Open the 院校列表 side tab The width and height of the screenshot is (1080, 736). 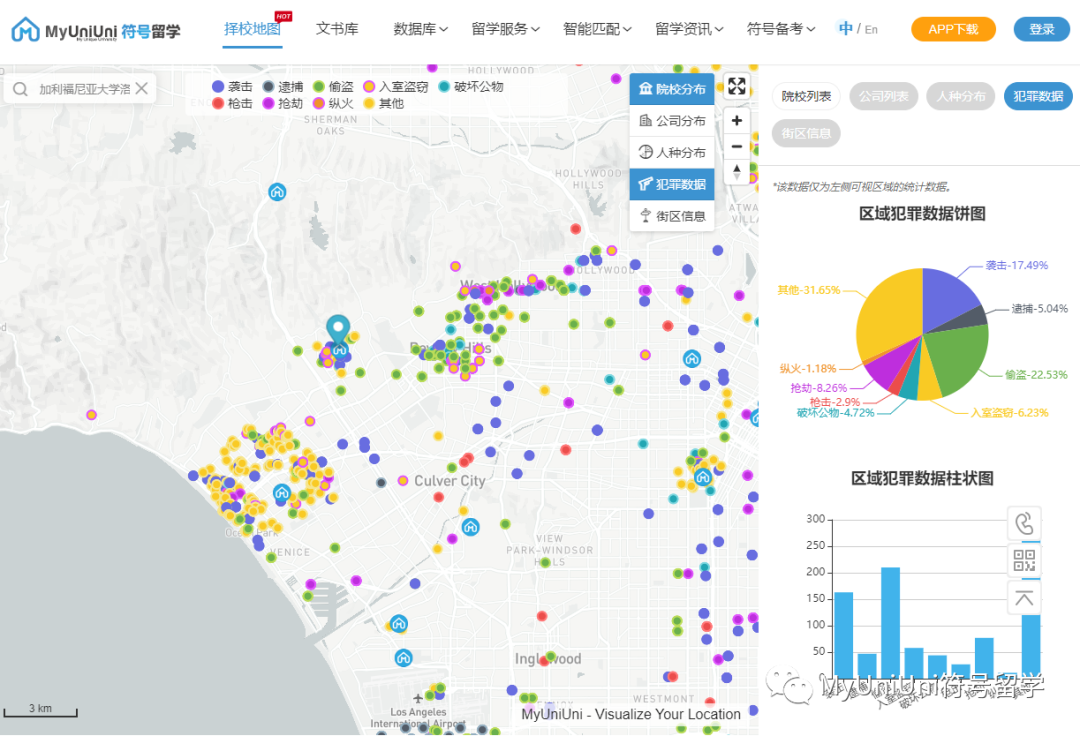pos(806,96)
